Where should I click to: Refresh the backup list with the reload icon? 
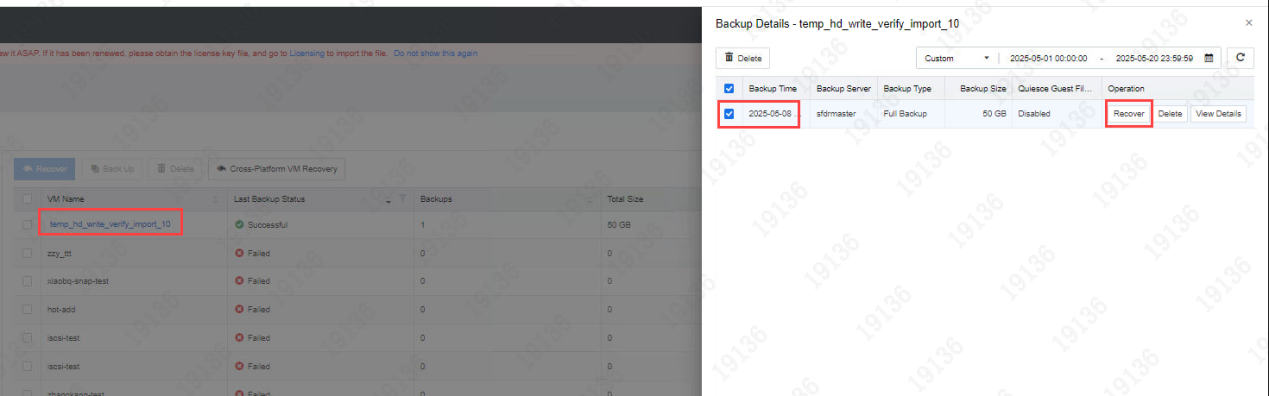(1241, 58)
